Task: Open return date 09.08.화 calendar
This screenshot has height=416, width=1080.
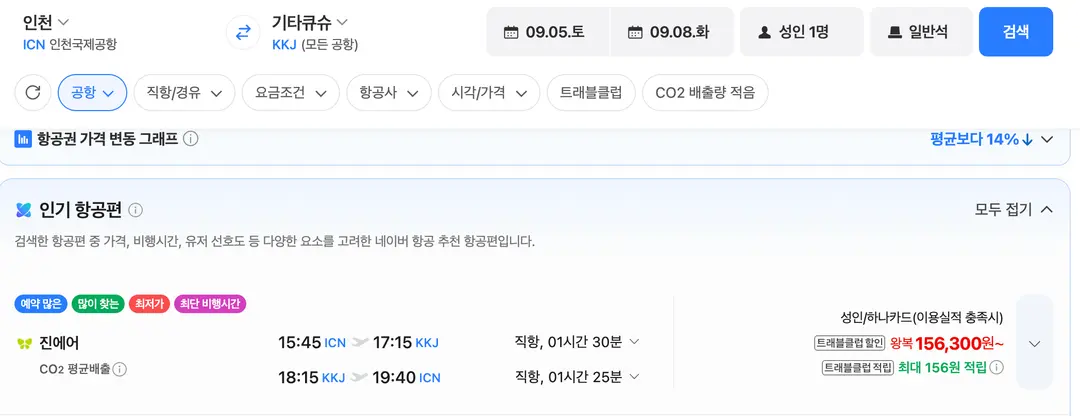Action: pos(672,32)
